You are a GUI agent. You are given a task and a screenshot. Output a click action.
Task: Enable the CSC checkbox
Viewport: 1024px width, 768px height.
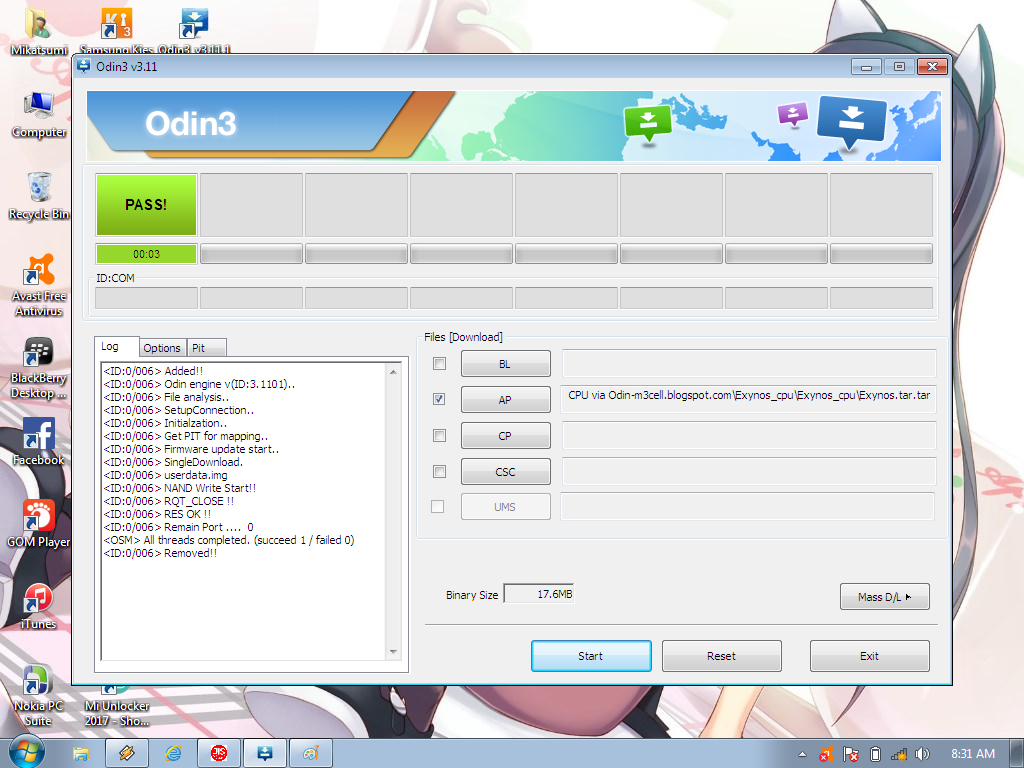tap(438, 471)
